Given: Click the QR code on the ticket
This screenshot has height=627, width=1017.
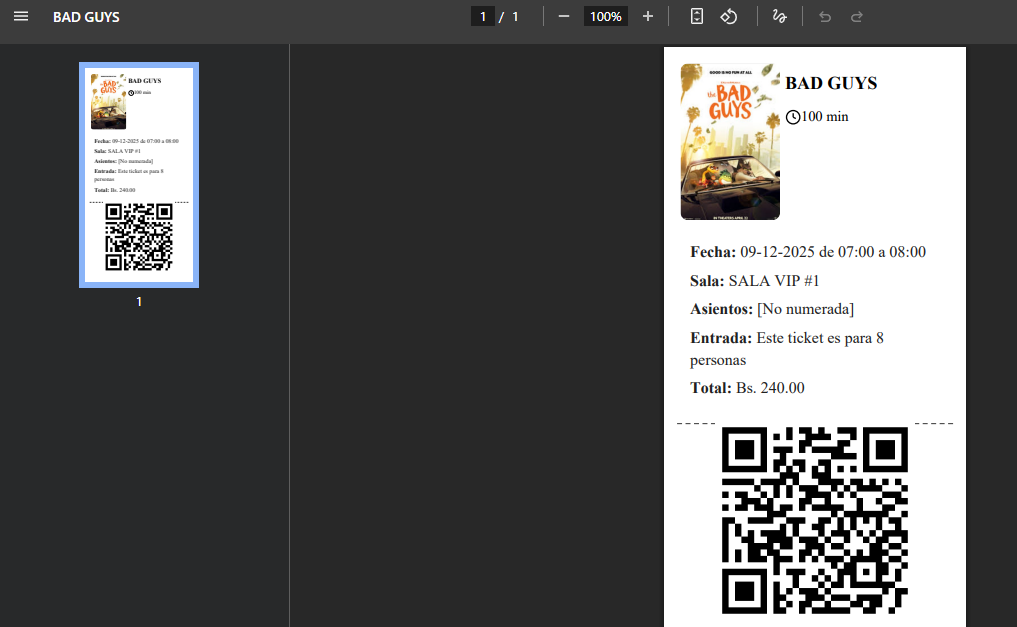Looking at the screenshot, I should (x=814, y=519).
